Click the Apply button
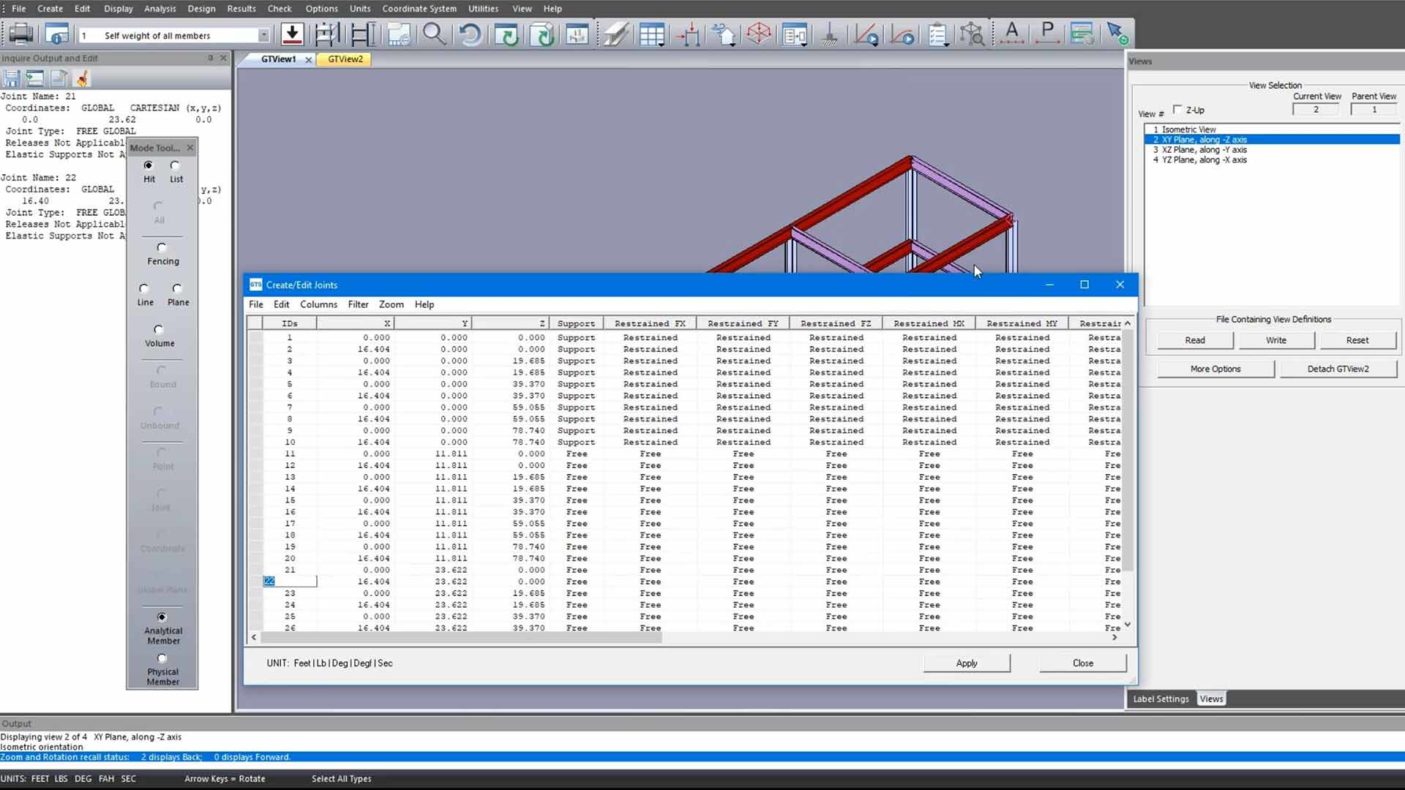This screenshot has width=1405, height=790. 966,663
